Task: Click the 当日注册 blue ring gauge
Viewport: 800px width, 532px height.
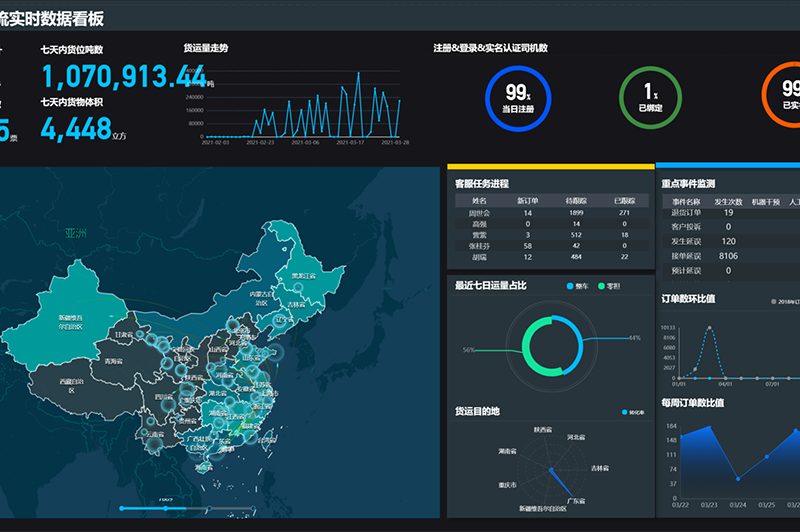Action: 517,95
